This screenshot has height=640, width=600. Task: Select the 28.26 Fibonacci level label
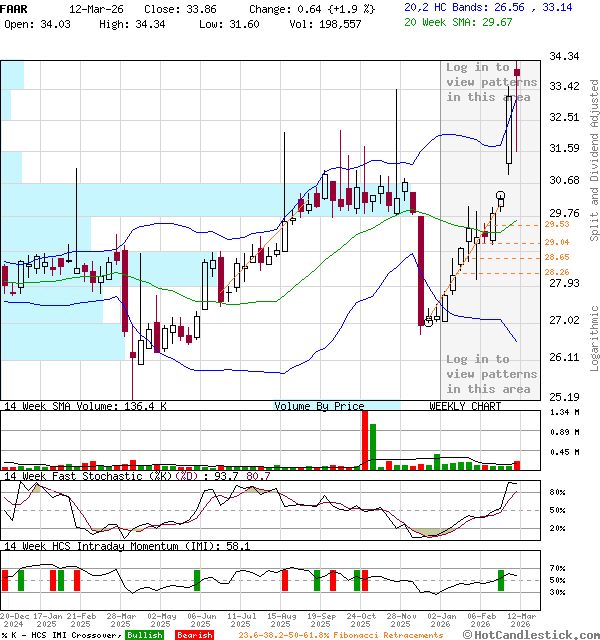pyautogui.click(x=557, y=272)
